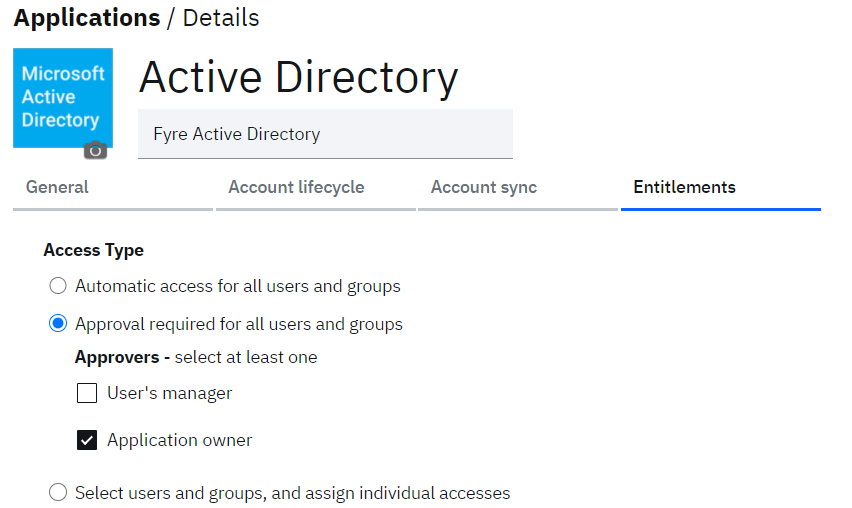The width and height of the screenshot is (852, 508).
Task: Click the Details breadcrumb text
Action: coord(221,18)
